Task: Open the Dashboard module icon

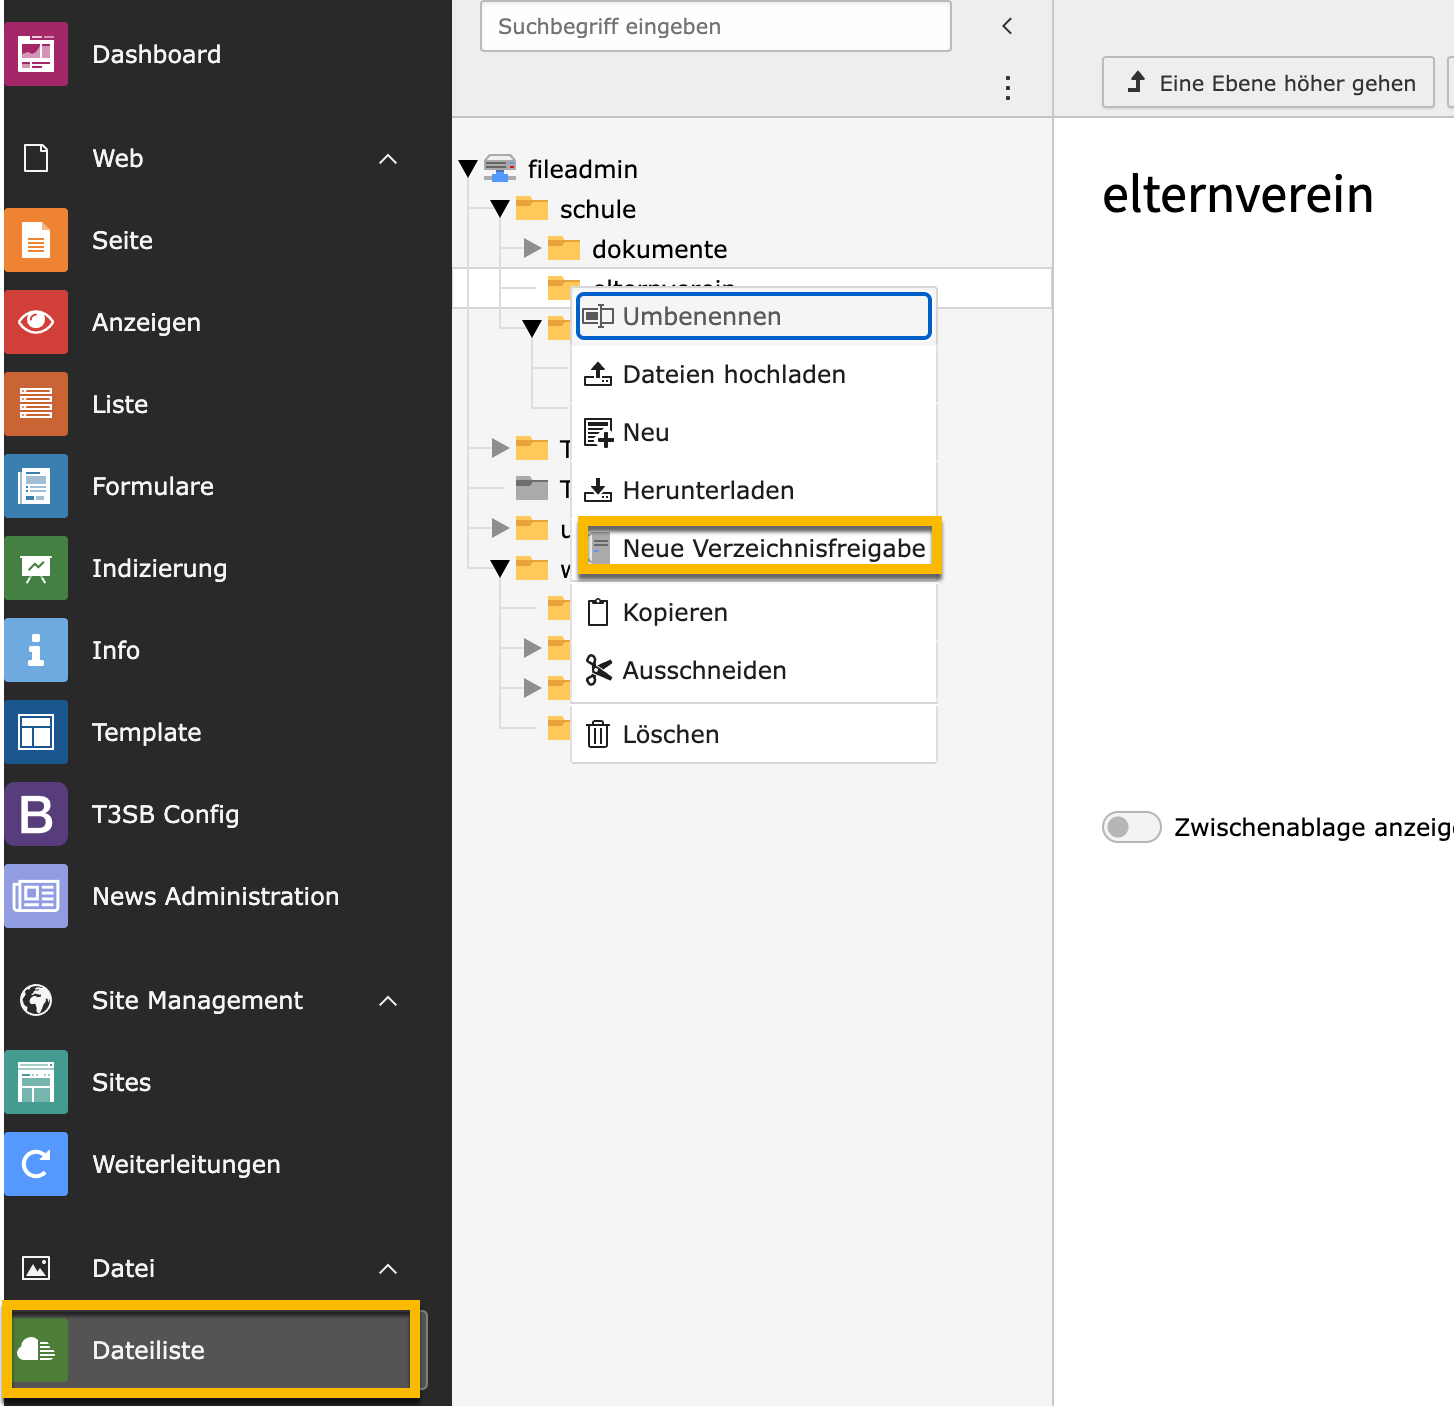Action: [x=36, y=54]
